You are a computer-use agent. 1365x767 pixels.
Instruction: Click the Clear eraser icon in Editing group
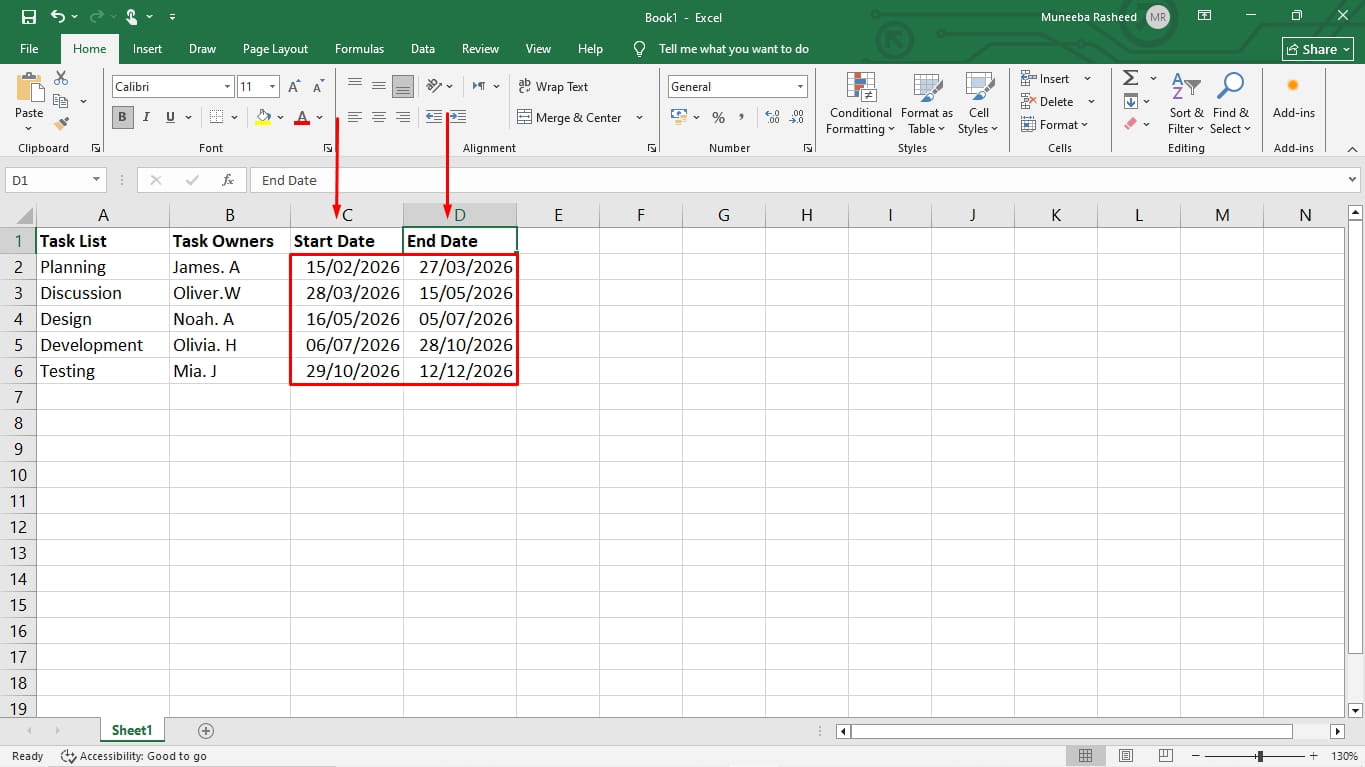click(1130, 124)
